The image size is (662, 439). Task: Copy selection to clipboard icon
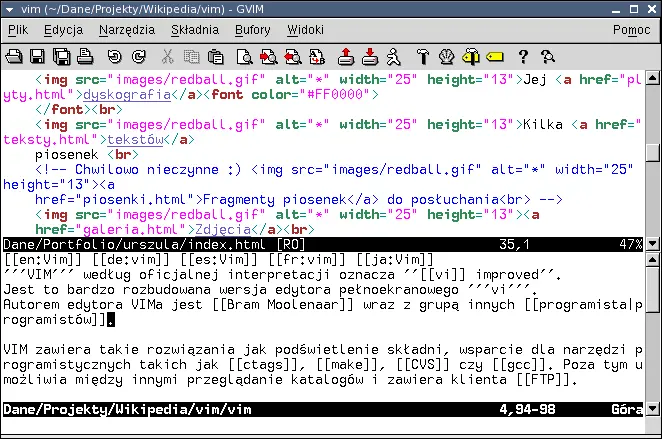[192, 56]
